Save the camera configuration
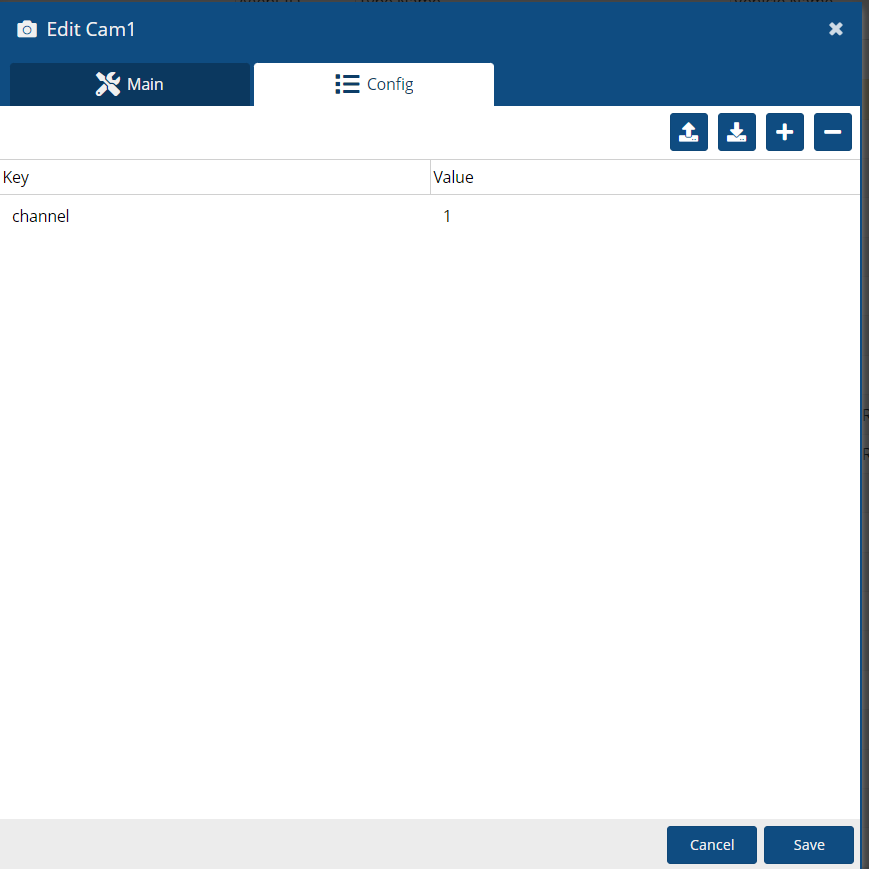This screenshot has height=869, width=869. [x=808, y=845]
